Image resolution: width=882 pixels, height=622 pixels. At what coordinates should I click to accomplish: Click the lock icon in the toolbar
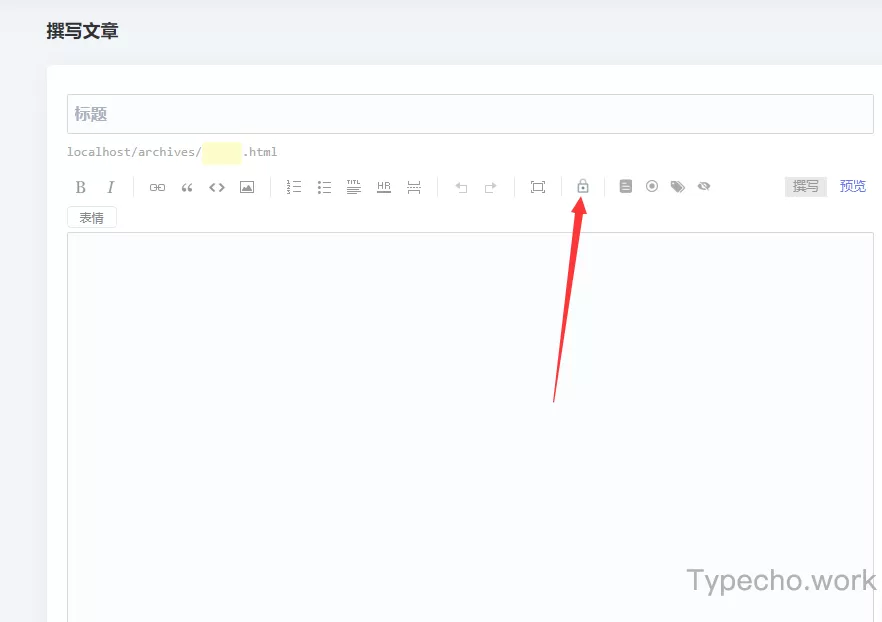pos(583,187)
